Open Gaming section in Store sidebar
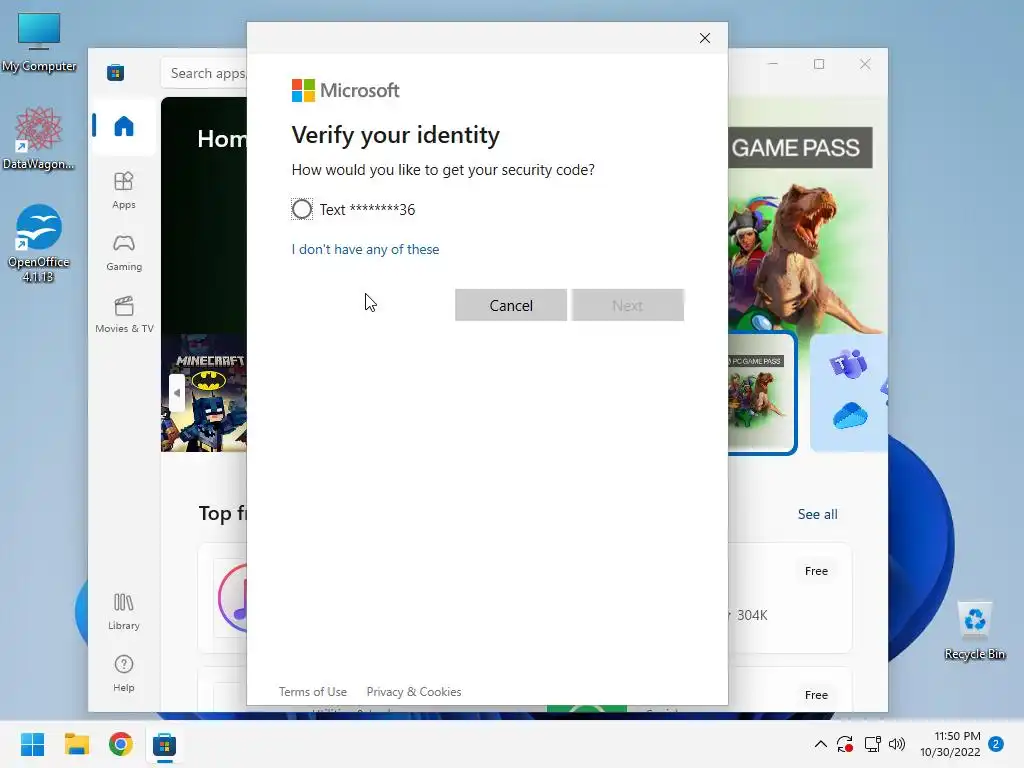1024x768 pixels. tap(123, 253)
